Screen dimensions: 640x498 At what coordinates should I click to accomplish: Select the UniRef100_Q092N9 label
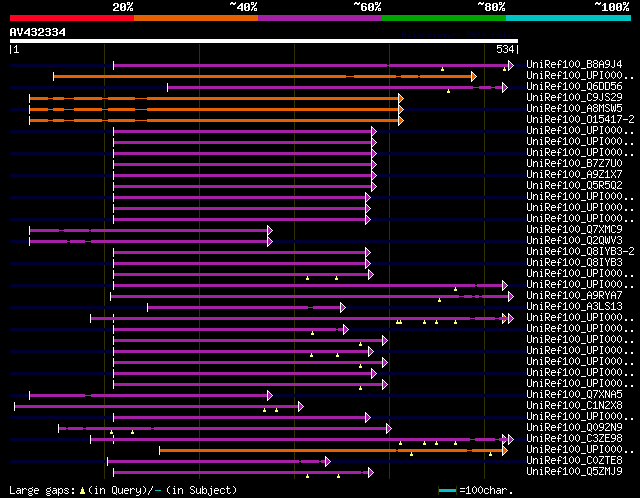(574, 428)
